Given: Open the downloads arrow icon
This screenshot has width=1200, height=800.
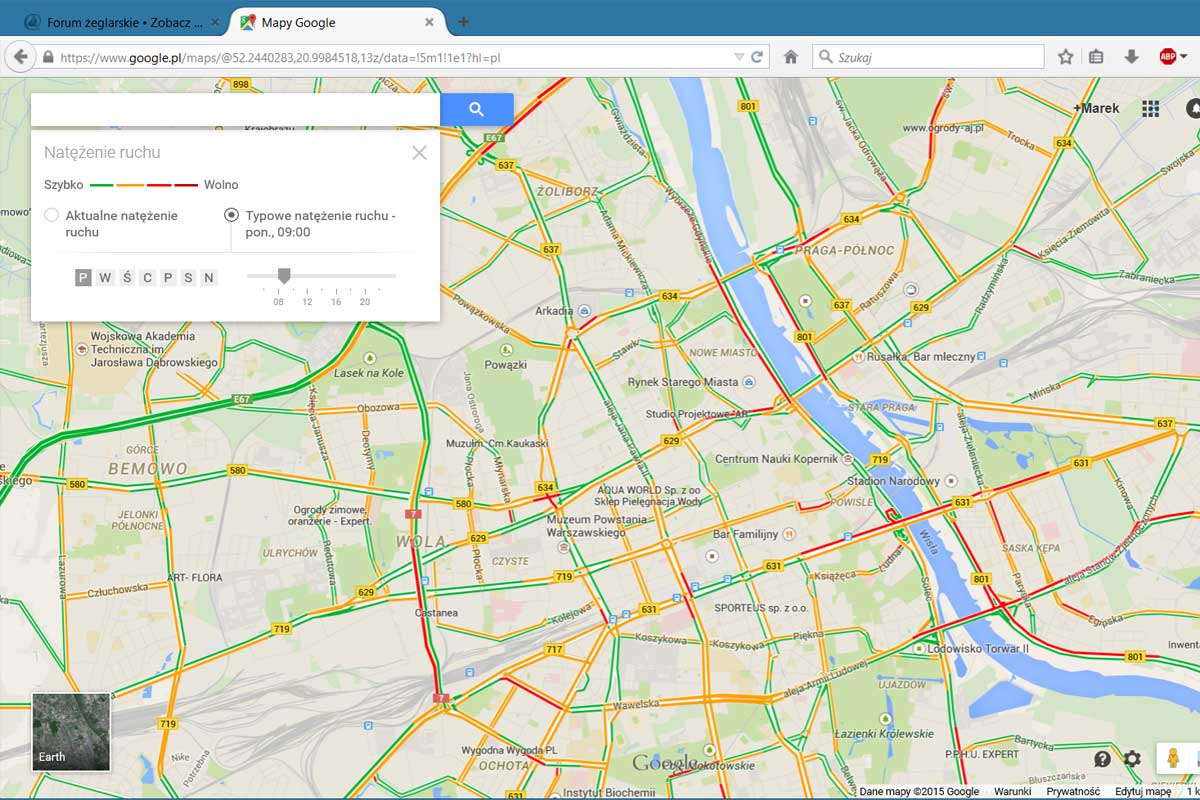Looking at the screenshot, I should (1131, 57).
